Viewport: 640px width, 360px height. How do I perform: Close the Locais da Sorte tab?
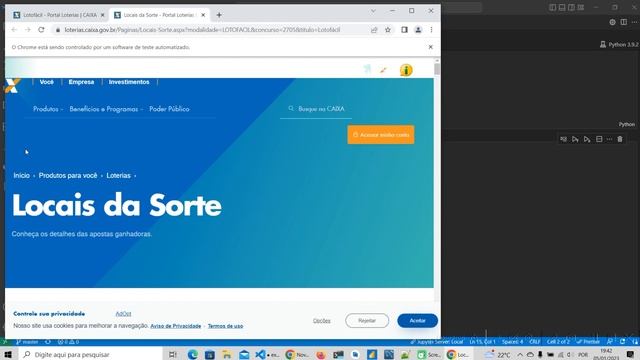click(x=203, y=15)
